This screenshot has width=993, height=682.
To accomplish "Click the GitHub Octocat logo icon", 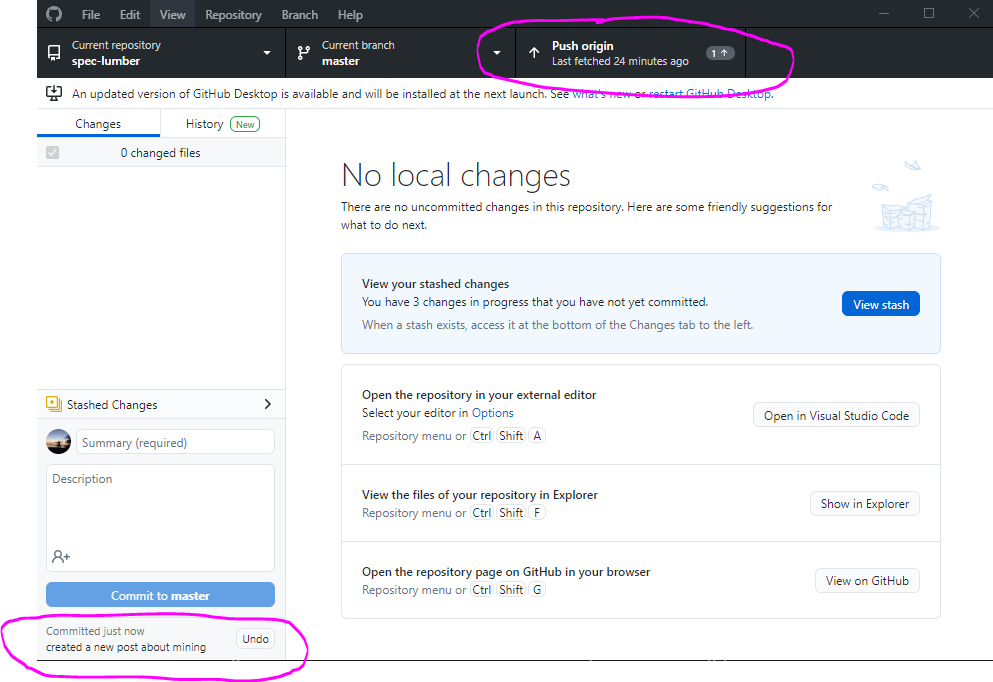I will [x=54, y=14].
